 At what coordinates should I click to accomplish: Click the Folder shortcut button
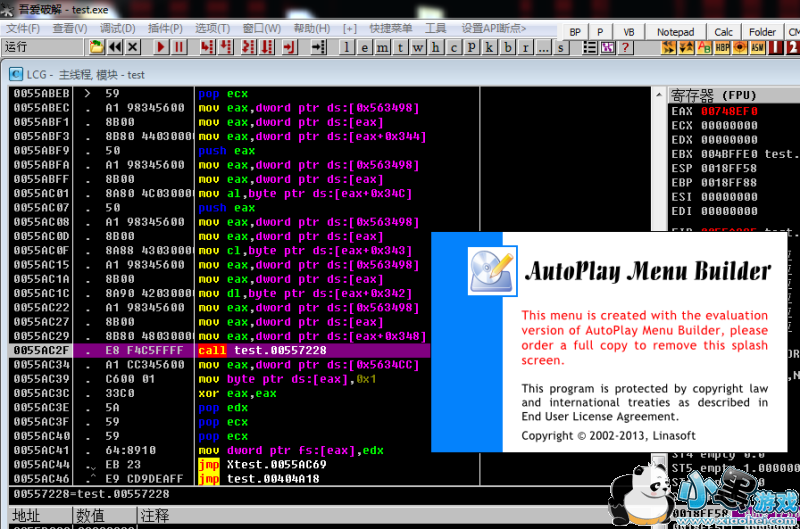coord(762,31)
